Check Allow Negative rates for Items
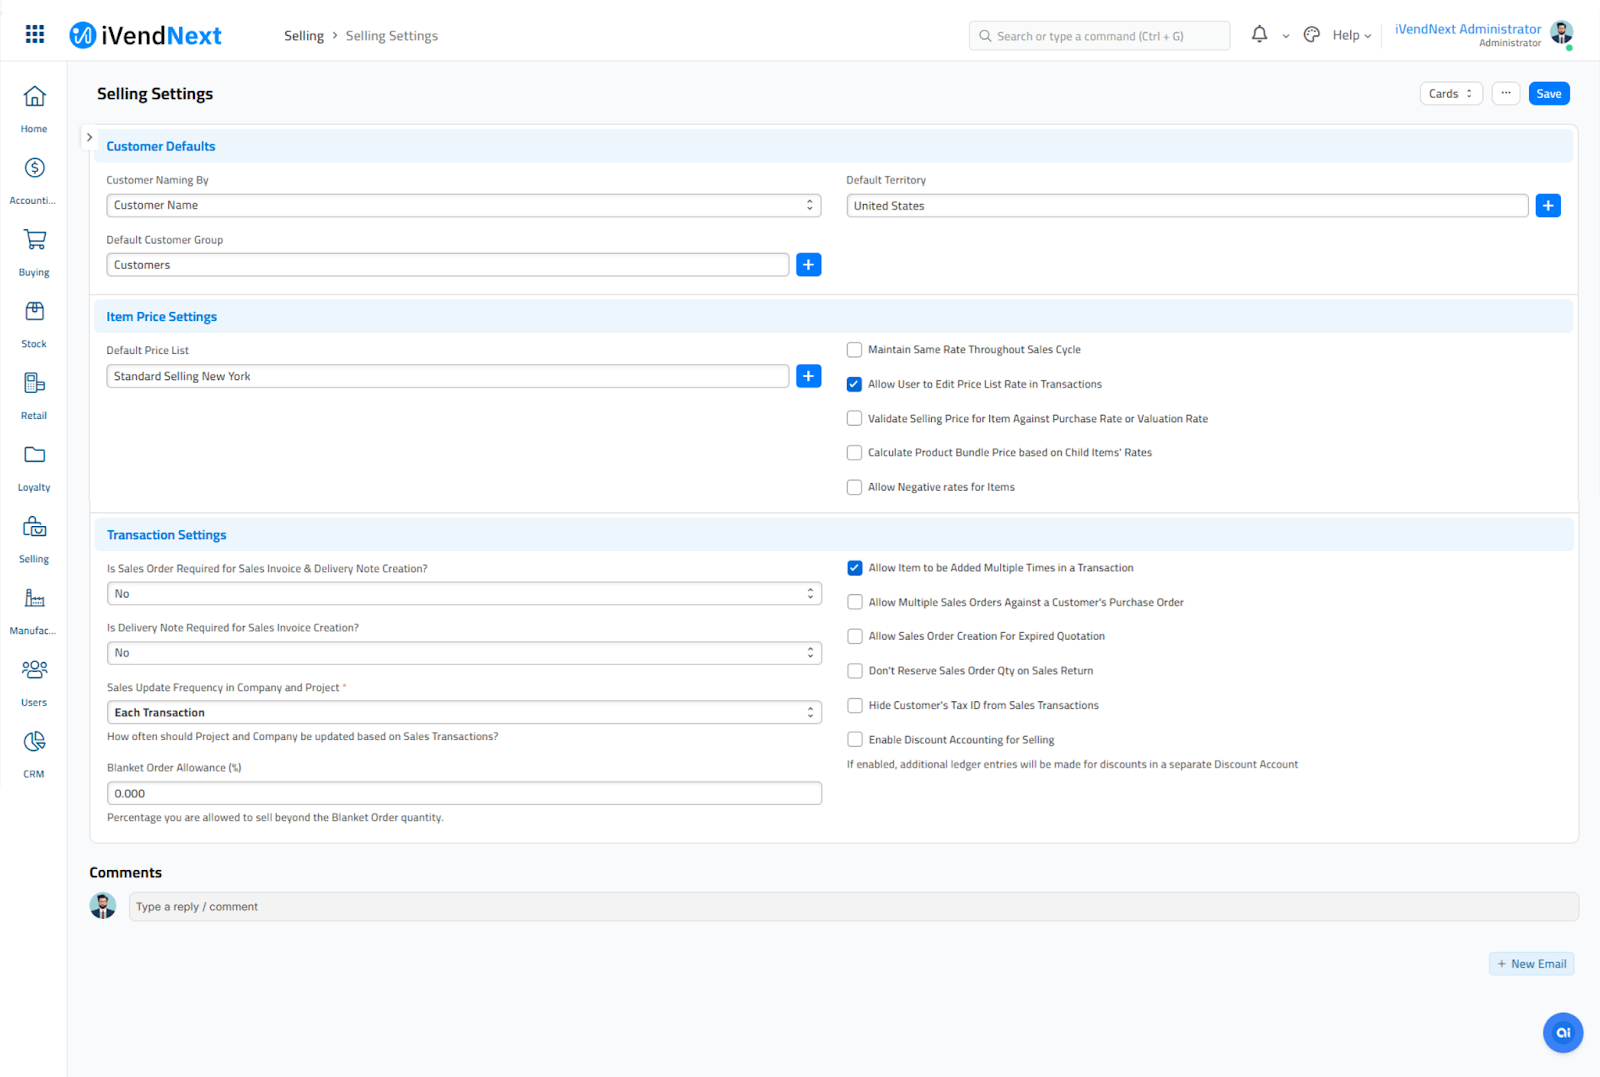The image size is (1600, 1077). 854,488
